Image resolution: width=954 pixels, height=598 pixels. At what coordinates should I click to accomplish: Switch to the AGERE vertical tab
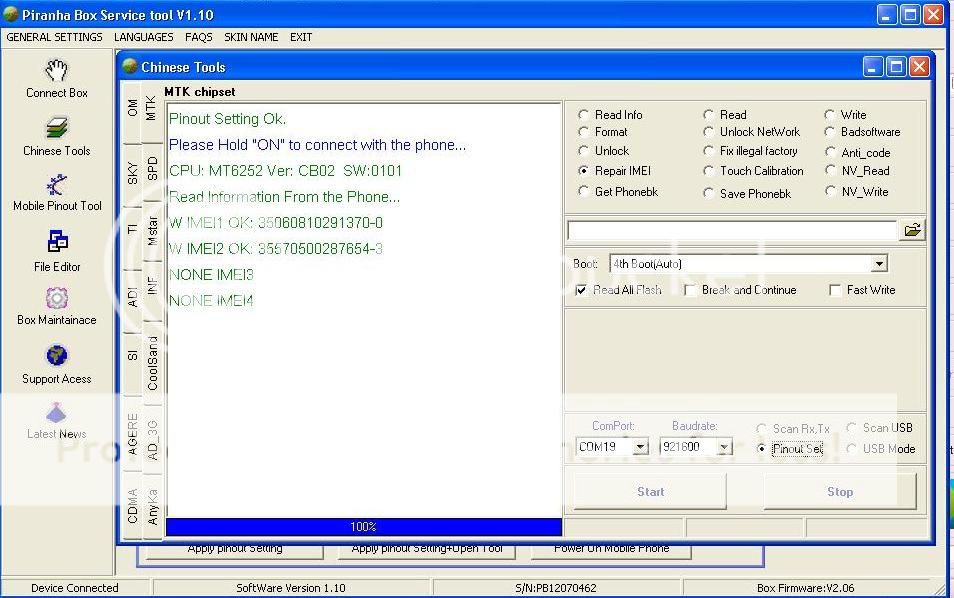click(x=132, y=434)
